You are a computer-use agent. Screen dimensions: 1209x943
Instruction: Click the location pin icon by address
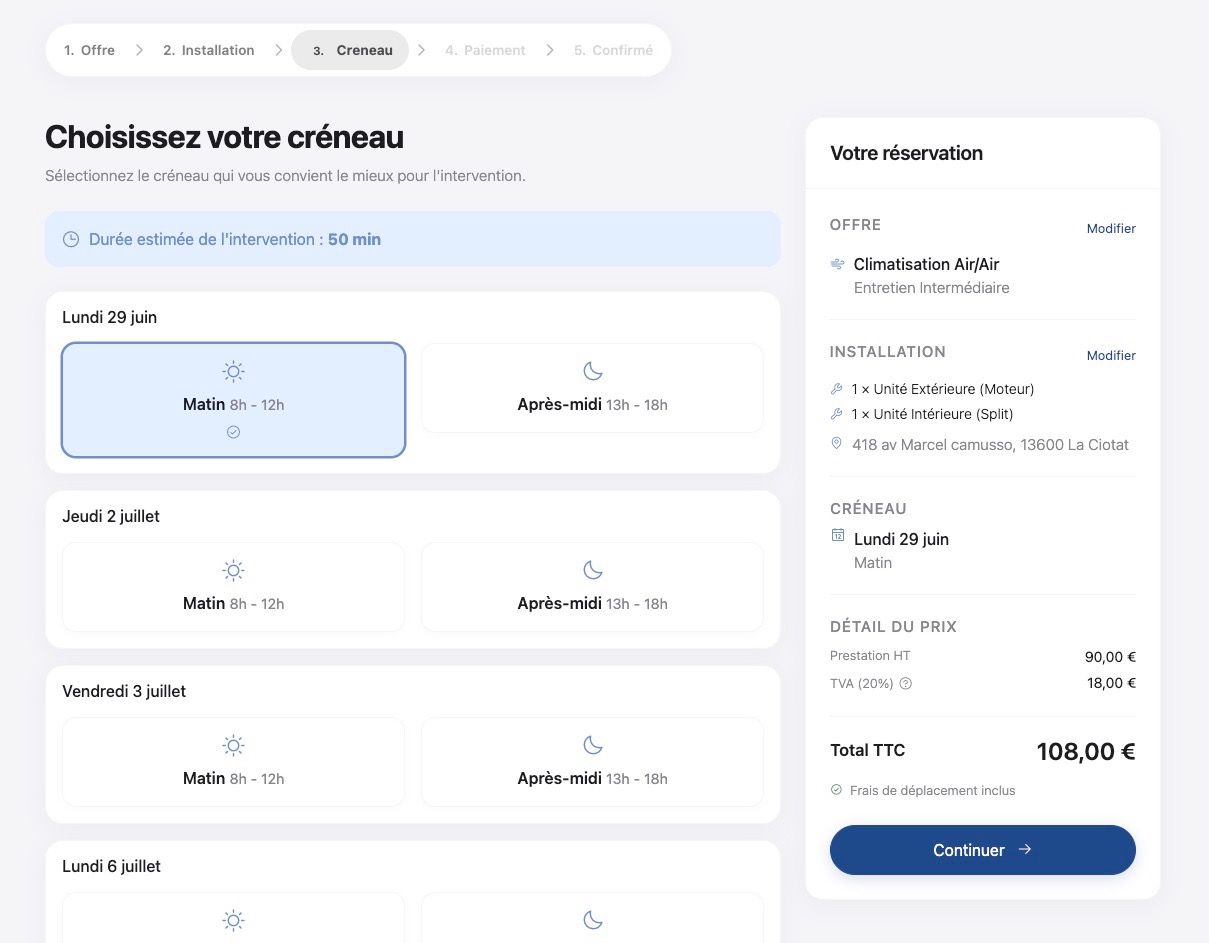[837, 443]
